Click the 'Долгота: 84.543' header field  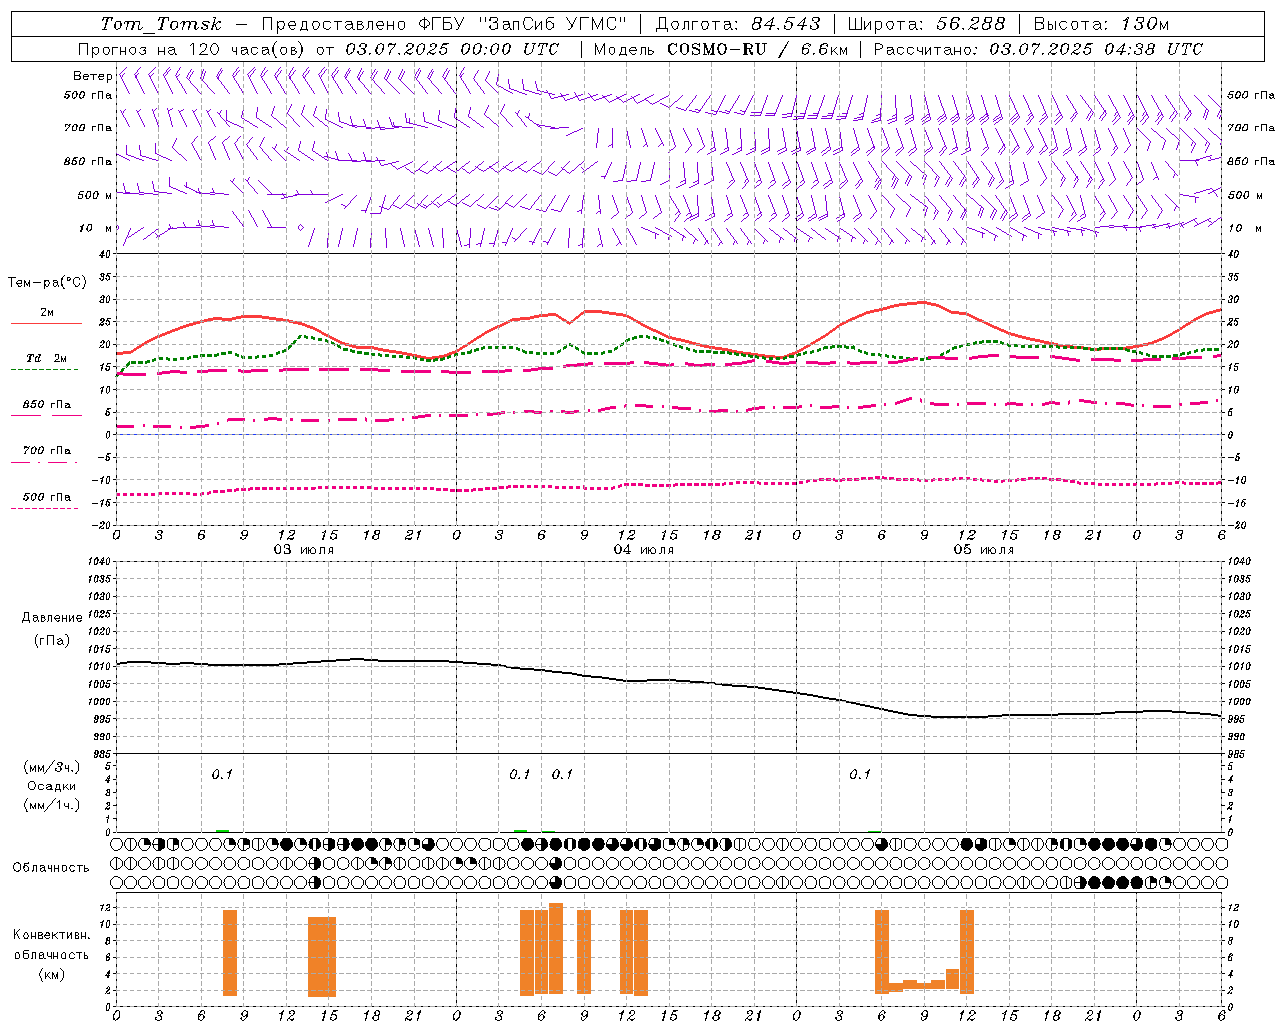(738, 24)
